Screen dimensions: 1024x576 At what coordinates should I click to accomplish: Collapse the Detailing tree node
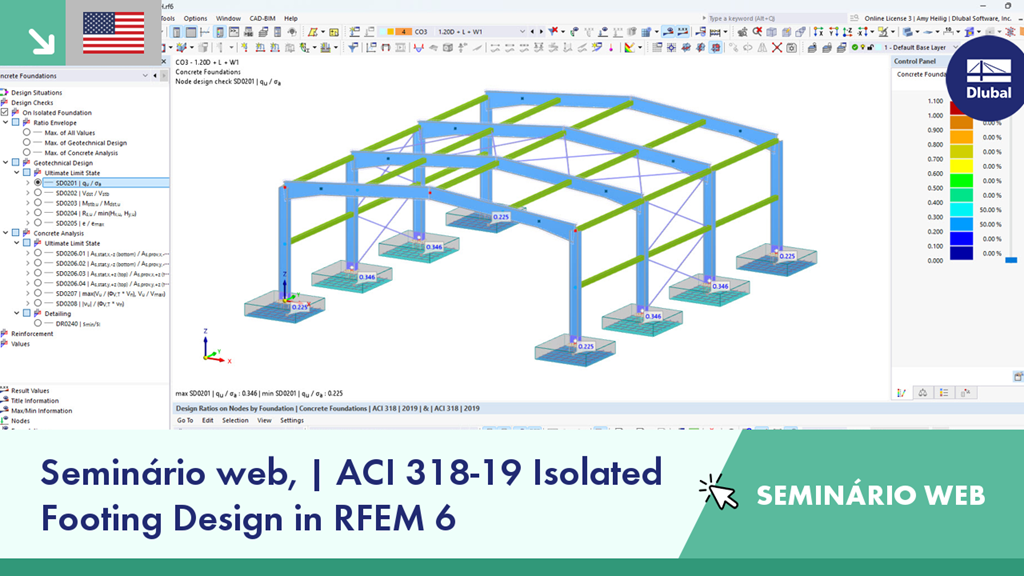(17, 313)
